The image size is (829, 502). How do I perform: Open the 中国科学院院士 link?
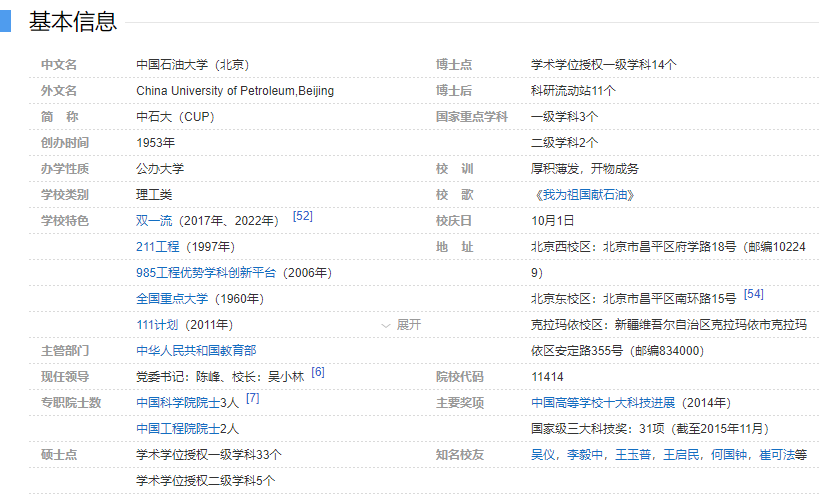[177, 403]
